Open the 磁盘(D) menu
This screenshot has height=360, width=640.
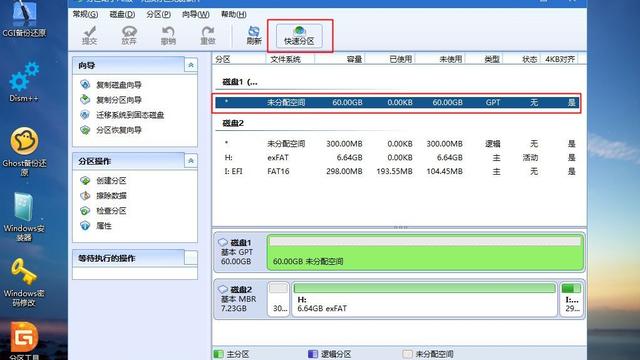tap(122, 14)
